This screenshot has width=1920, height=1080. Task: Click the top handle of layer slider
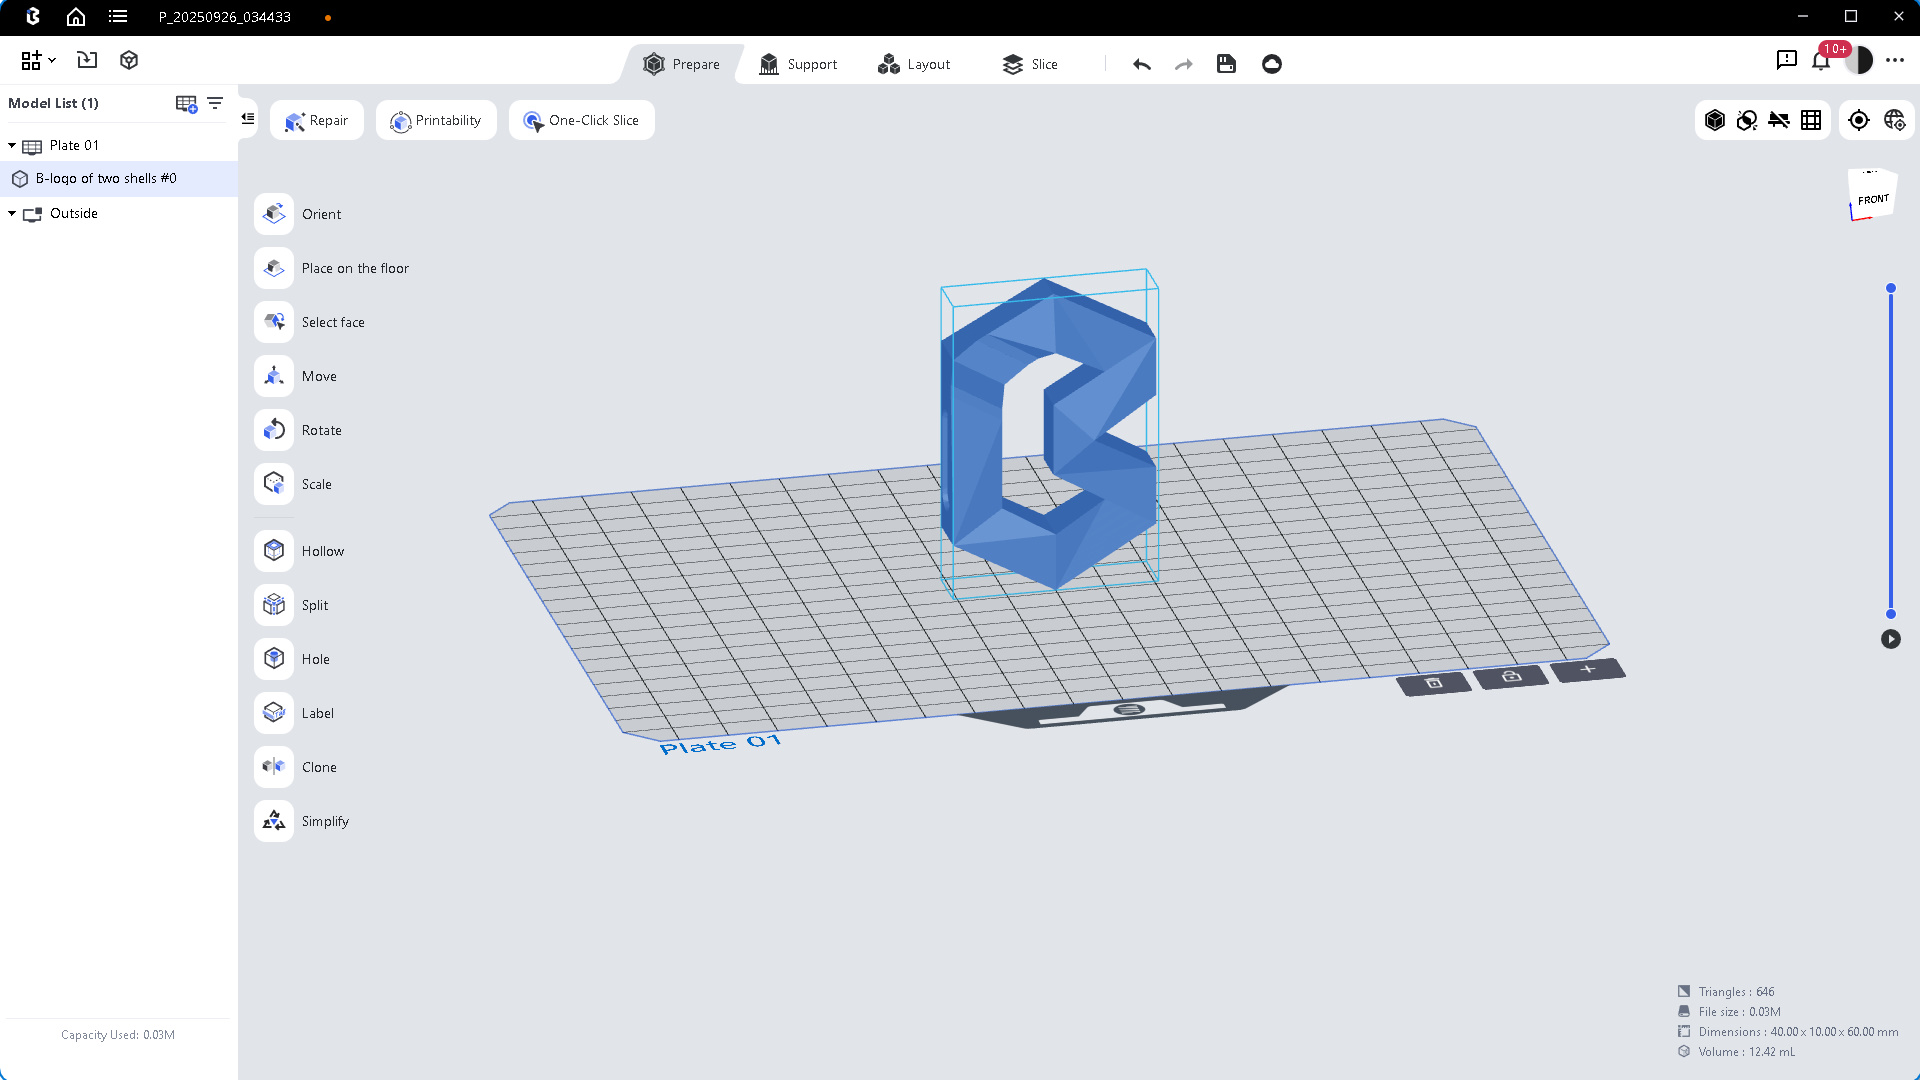(1891, 288)
